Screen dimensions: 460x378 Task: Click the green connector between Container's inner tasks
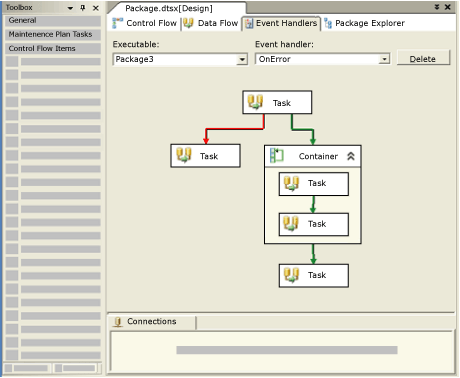click(x=313, y=204)
